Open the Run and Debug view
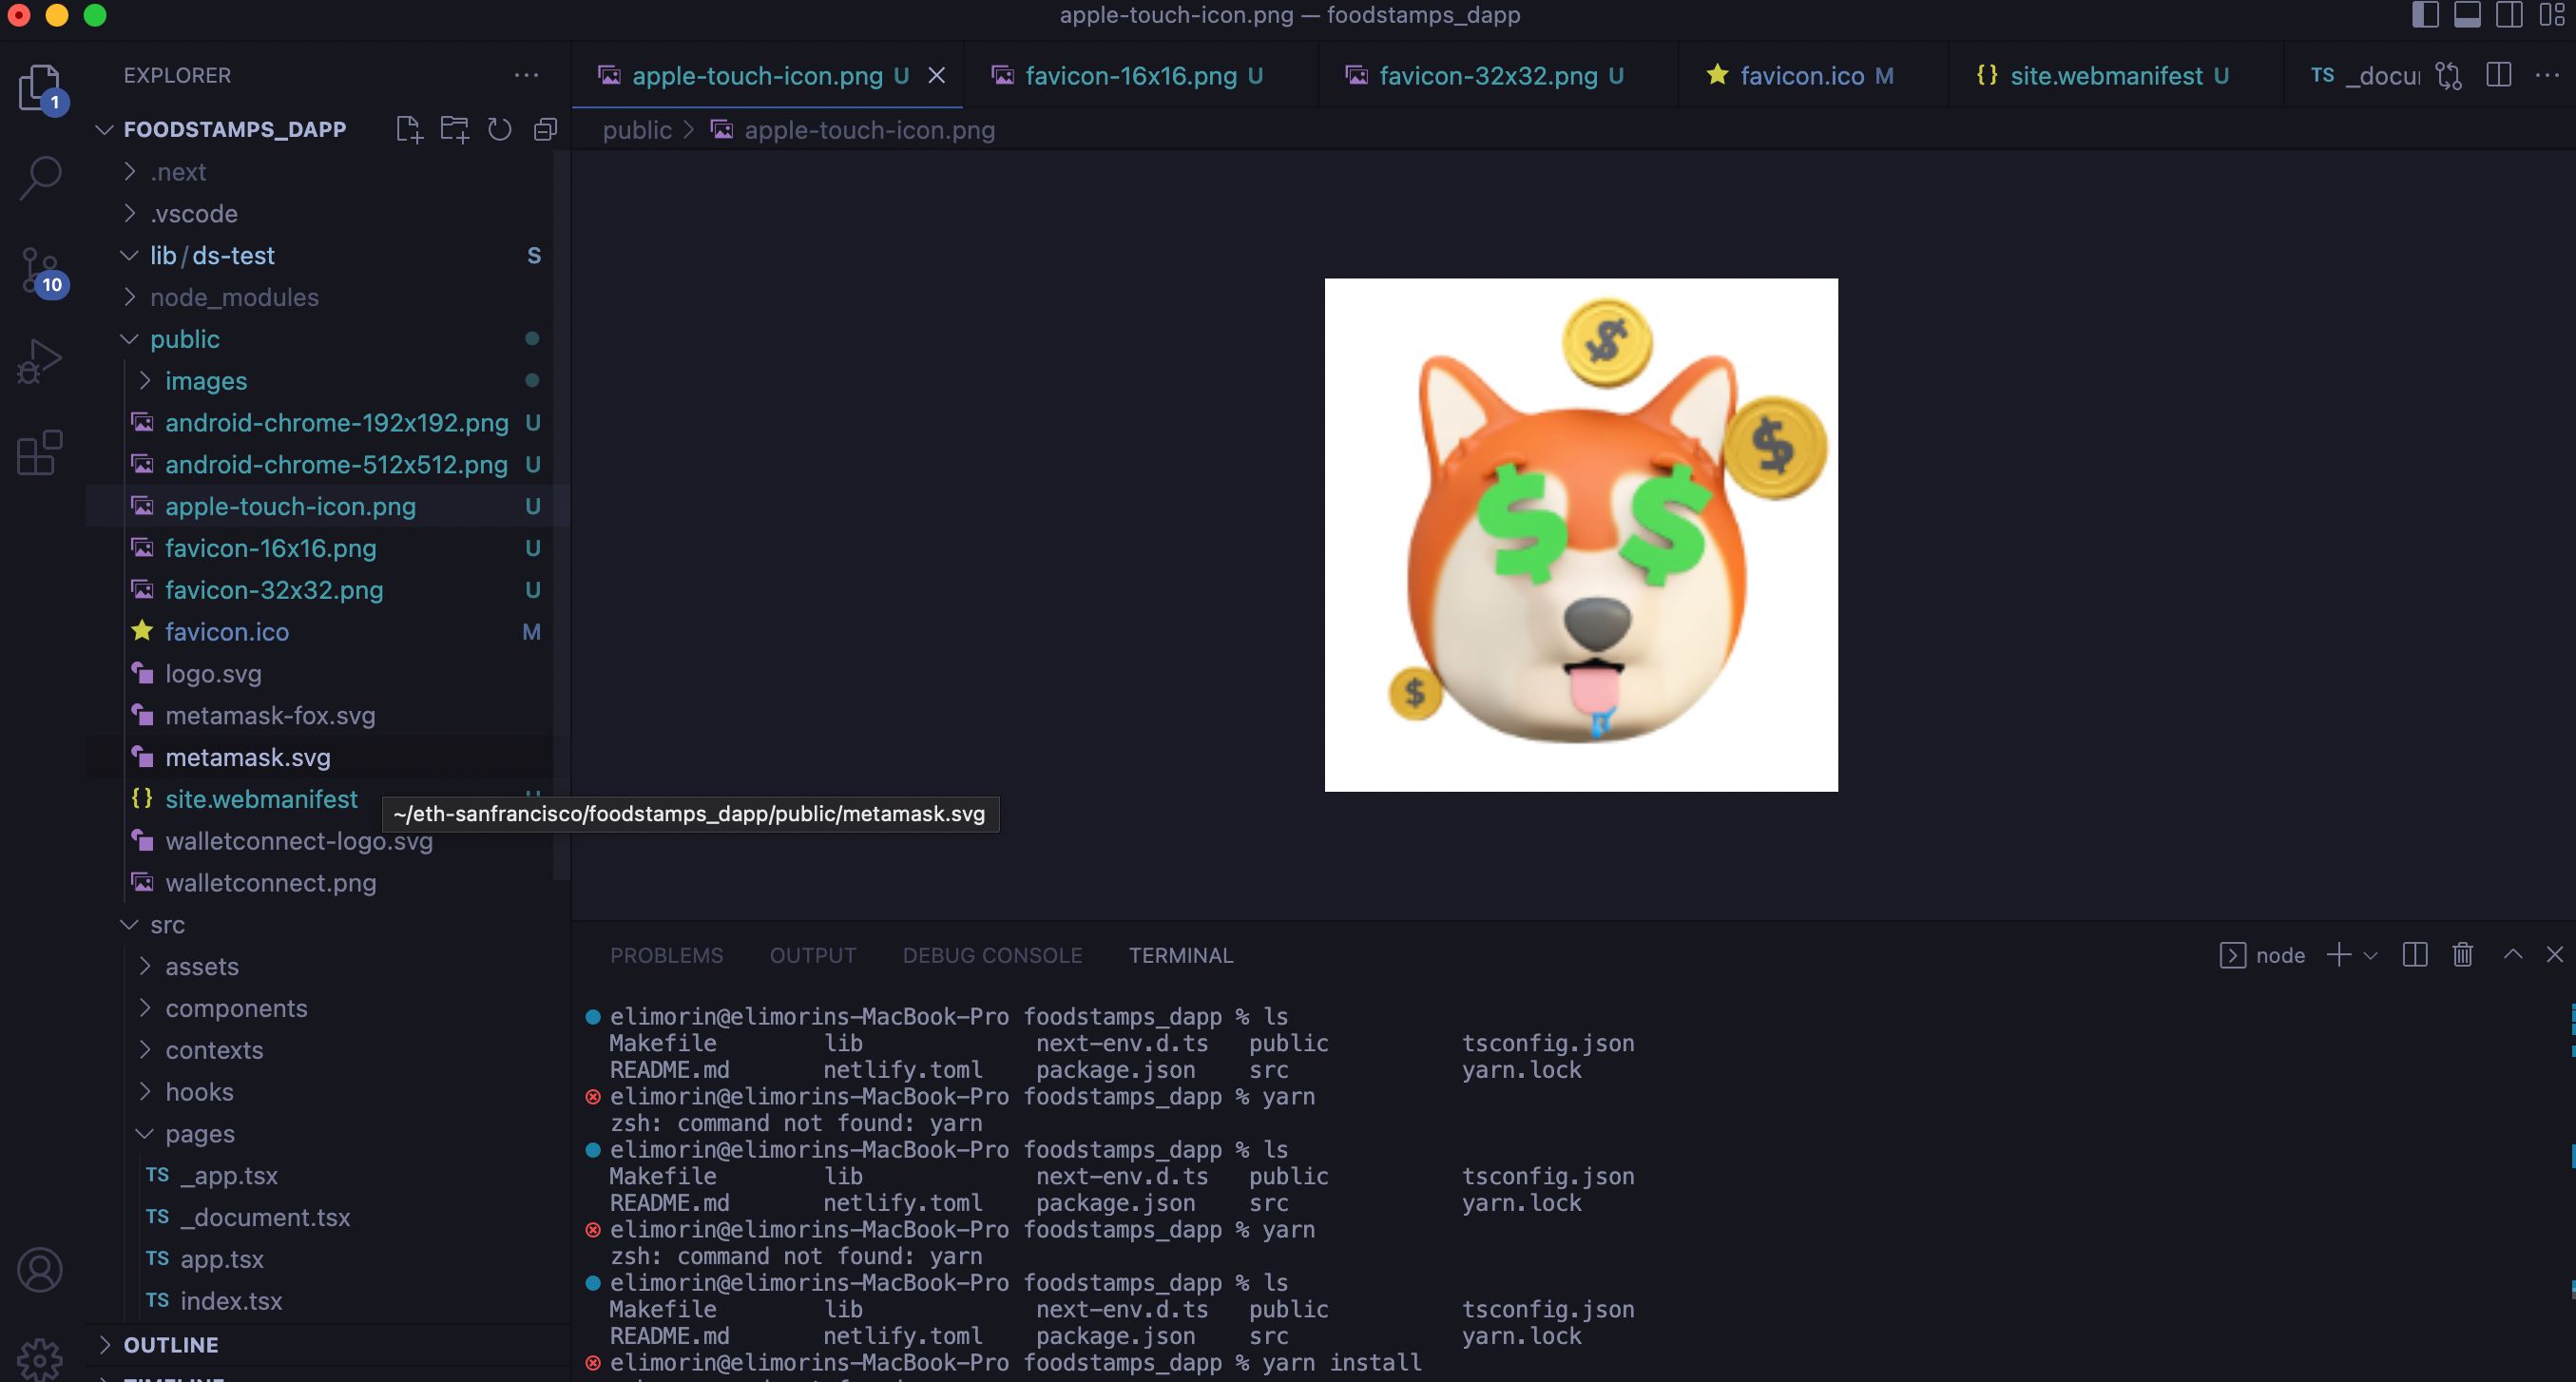 click(x=40, y=362)
